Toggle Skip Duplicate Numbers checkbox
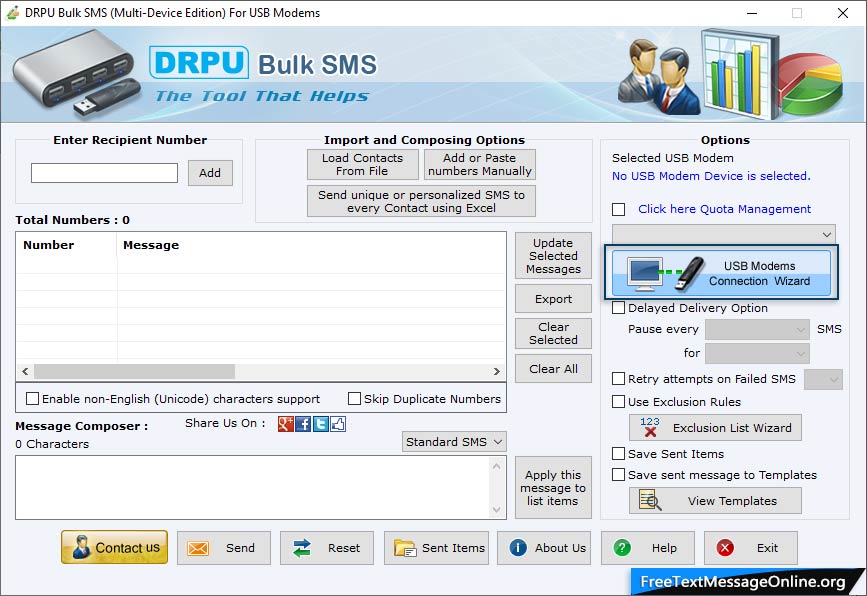Image resolution: width=867 pixels, height=596 pixels. (354, 399)
